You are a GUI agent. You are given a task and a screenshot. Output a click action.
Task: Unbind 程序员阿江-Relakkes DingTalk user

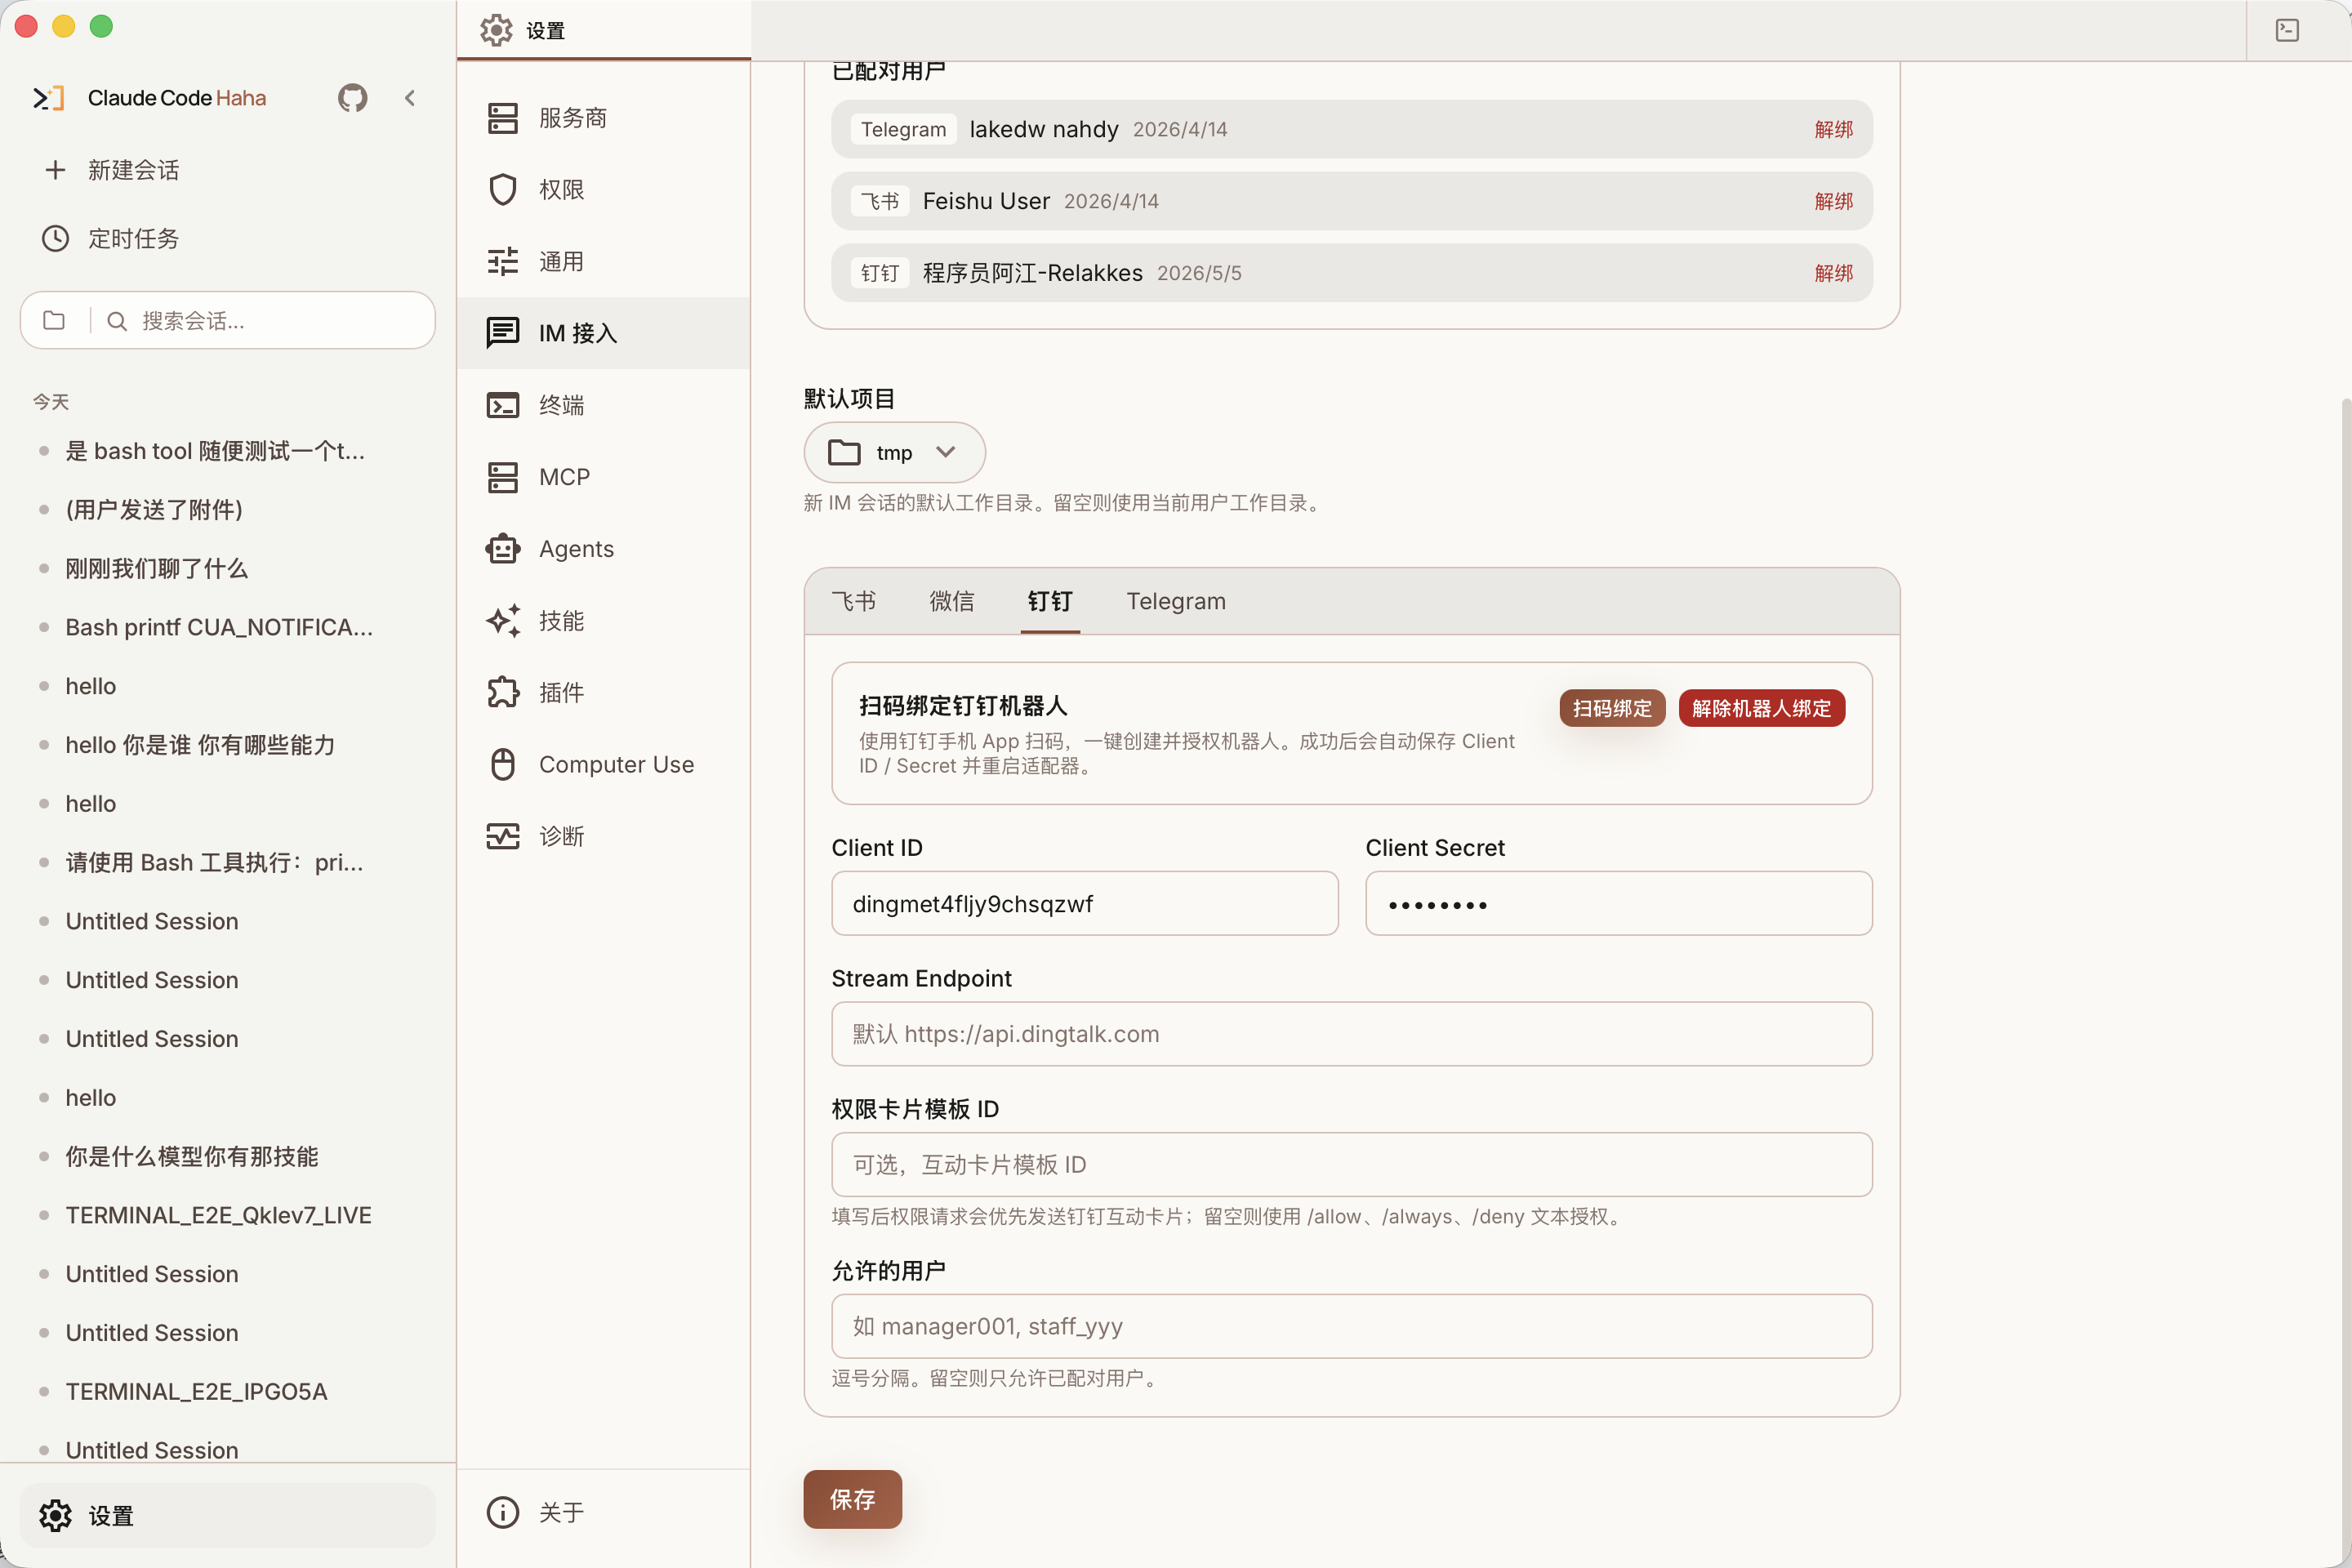(1834, 273)
